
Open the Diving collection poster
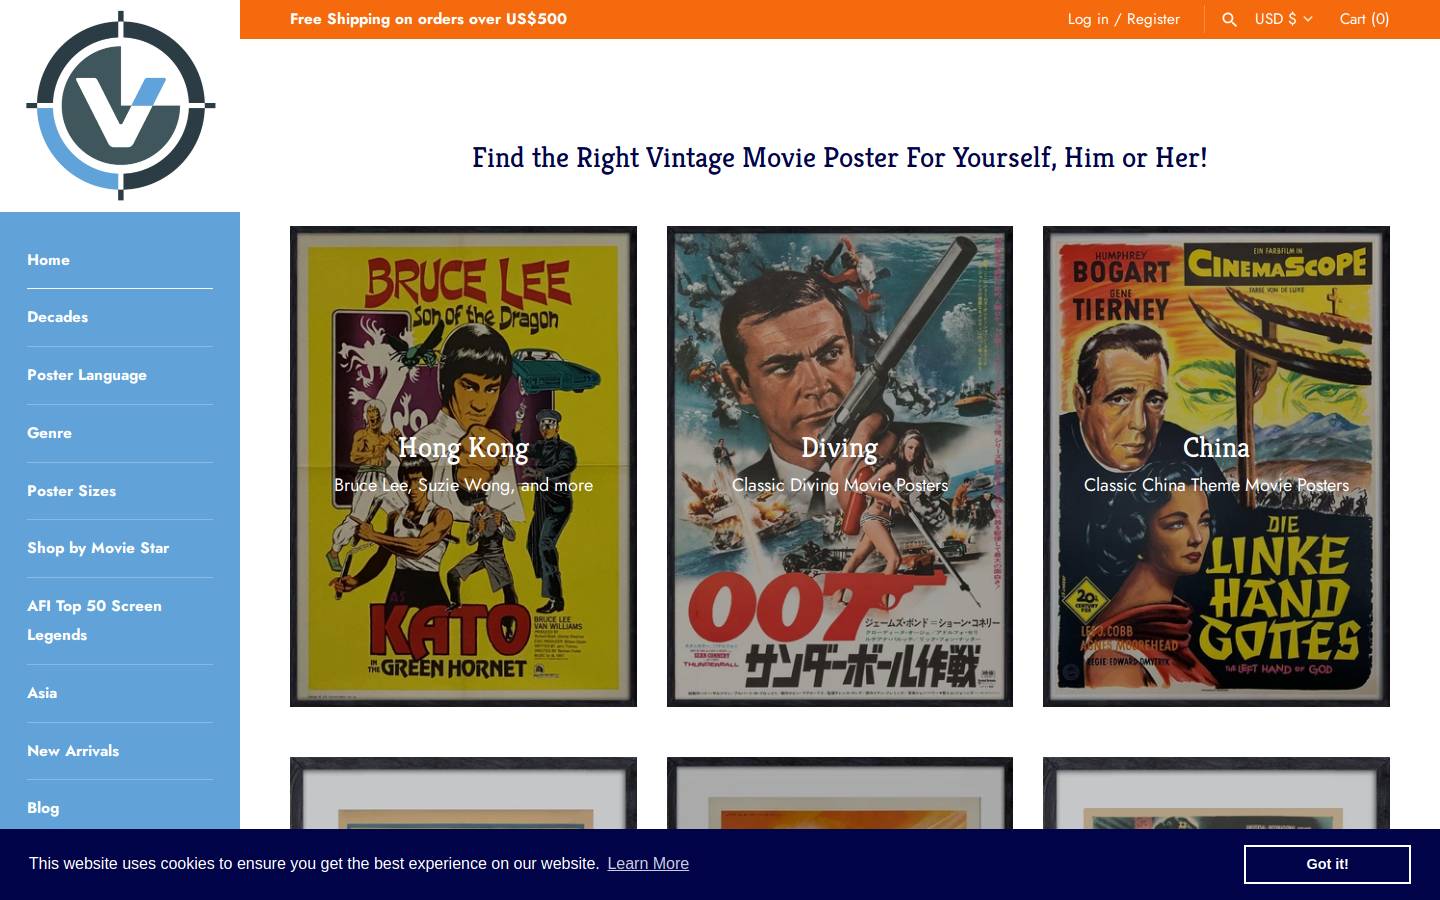point(840,466)
